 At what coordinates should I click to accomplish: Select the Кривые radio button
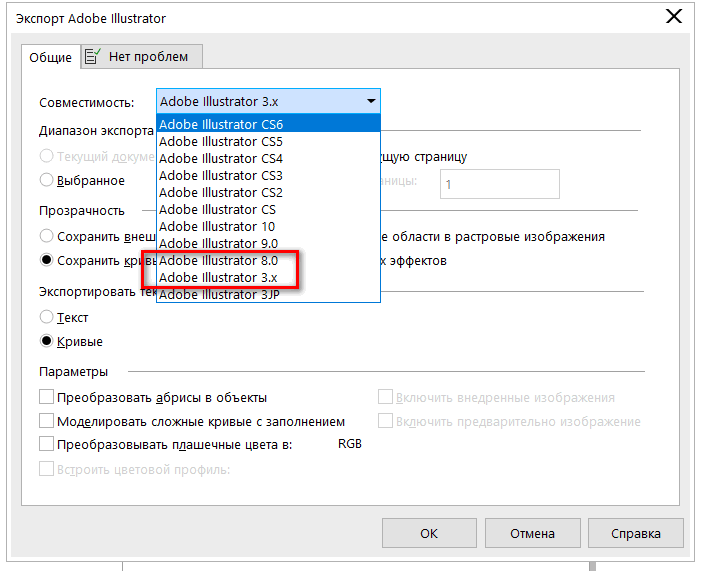[x=47, y=341]
